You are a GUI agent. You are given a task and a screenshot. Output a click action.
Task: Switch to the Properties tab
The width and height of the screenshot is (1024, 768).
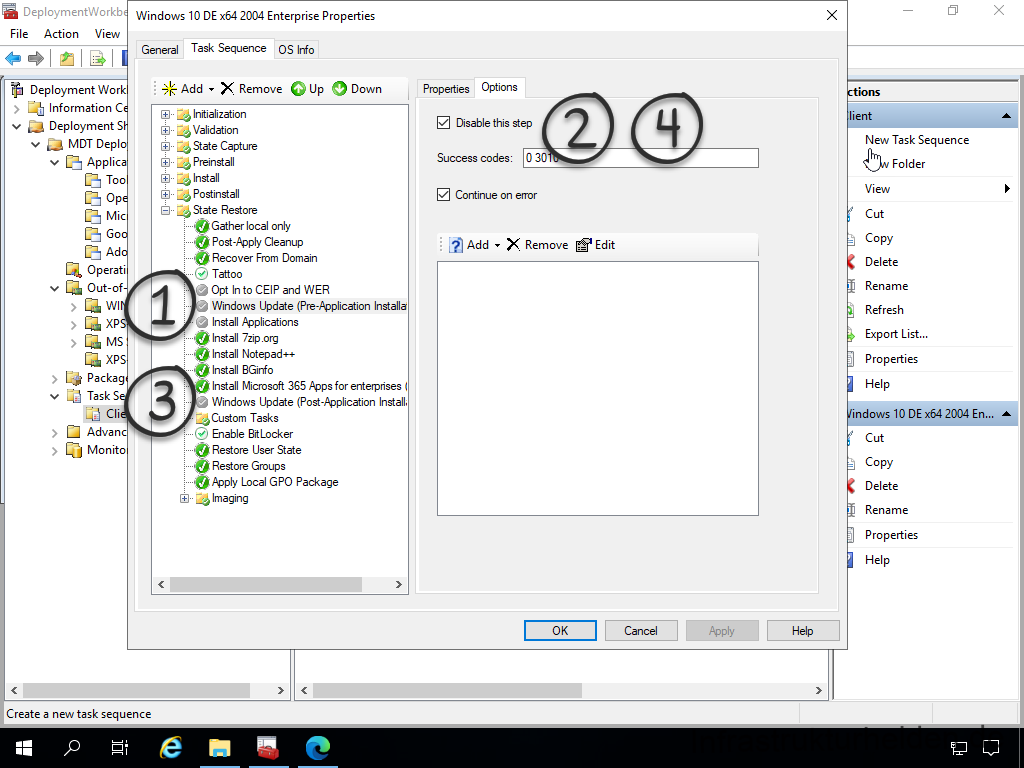(445, 89)
